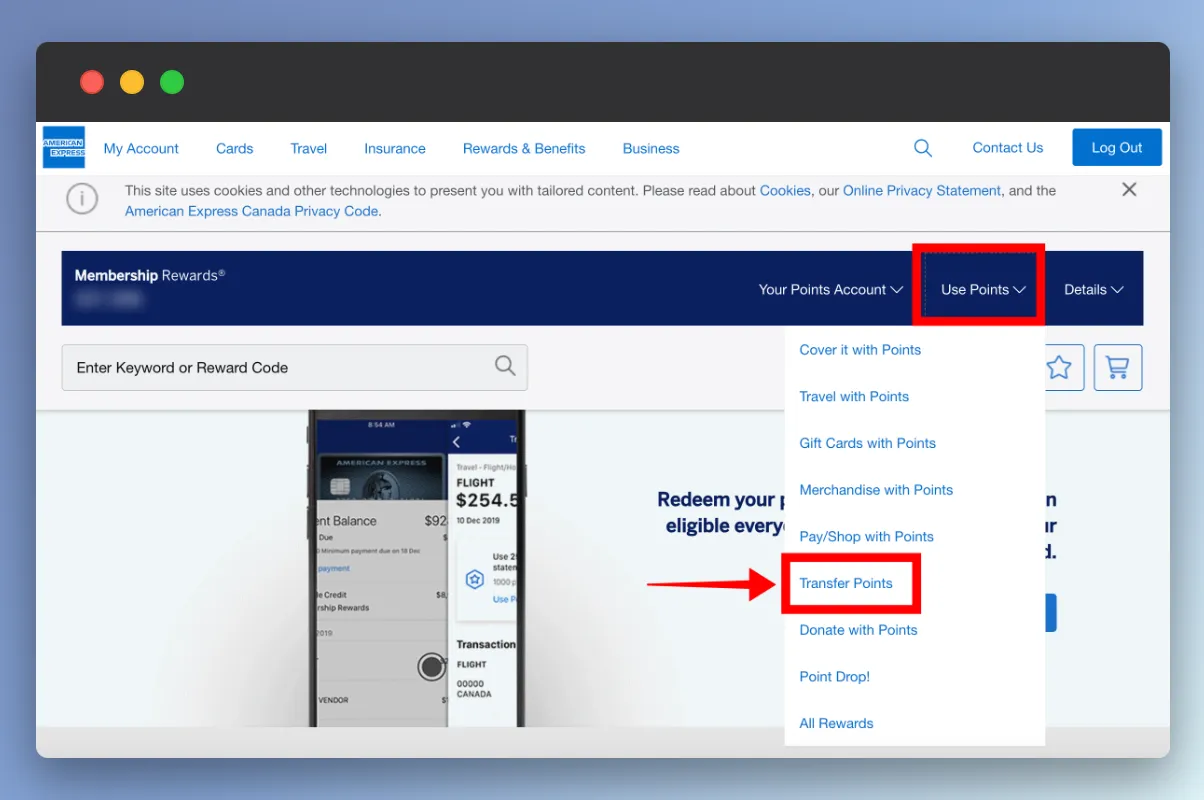Select Merchandise with Points
Image resolution: width=1204 pixels, height=800 pixels.
coord(876,490)
